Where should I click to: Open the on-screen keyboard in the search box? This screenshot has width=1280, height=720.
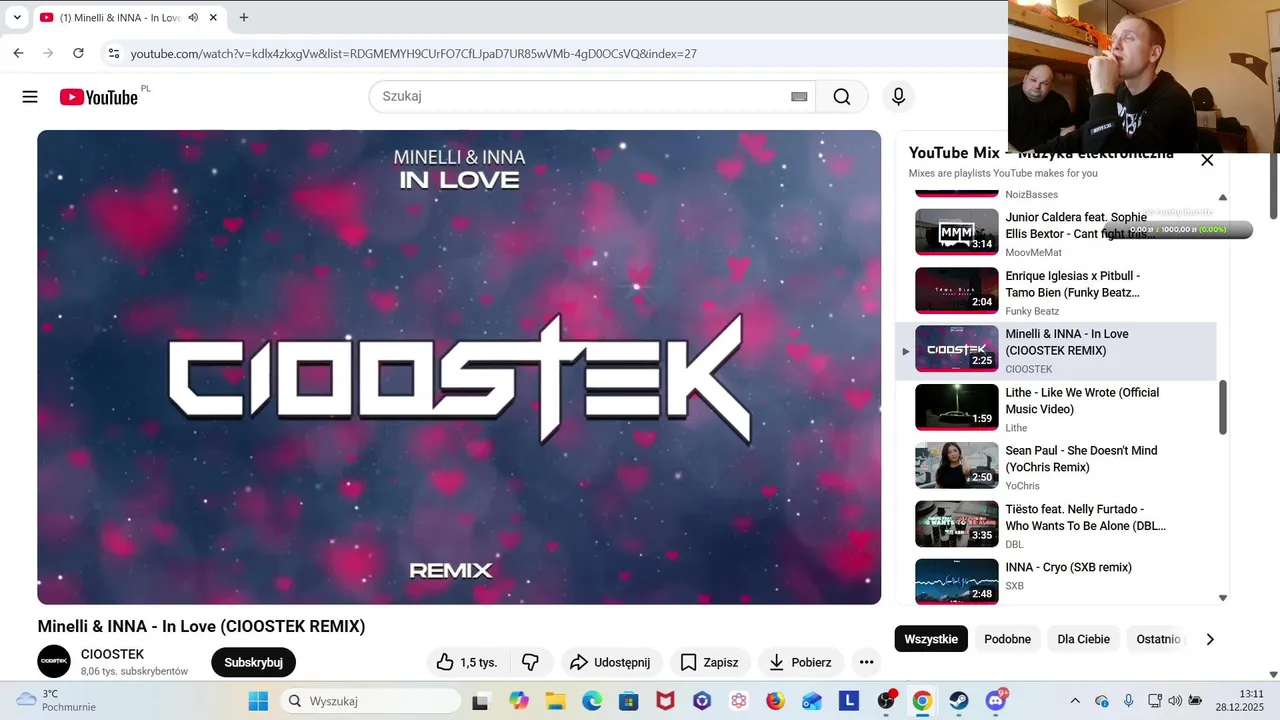(799, 97)
